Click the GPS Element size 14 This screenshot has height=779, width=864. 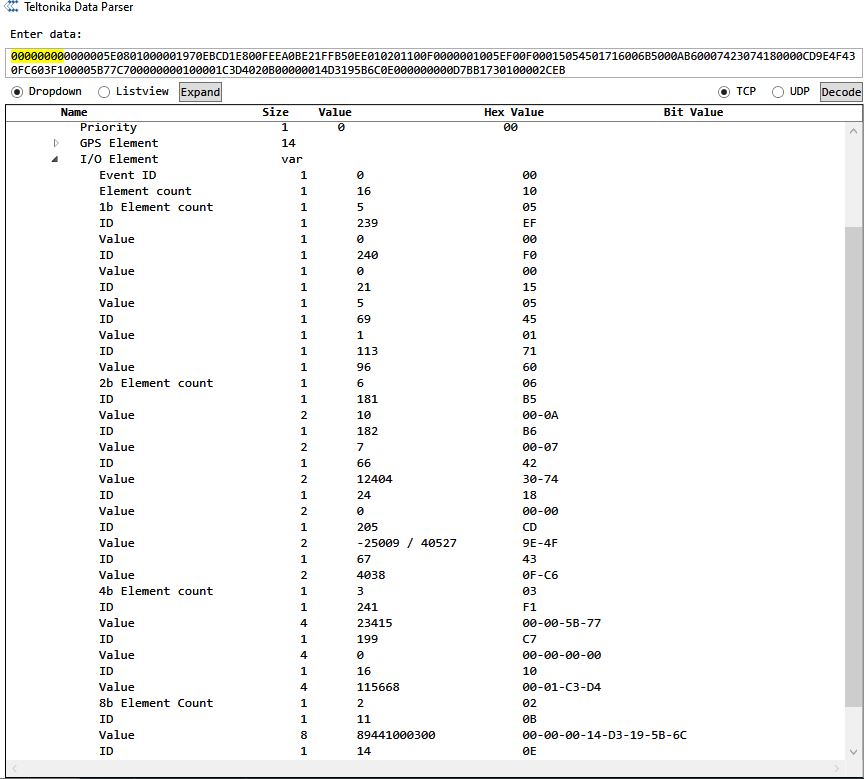coord(288,143)
